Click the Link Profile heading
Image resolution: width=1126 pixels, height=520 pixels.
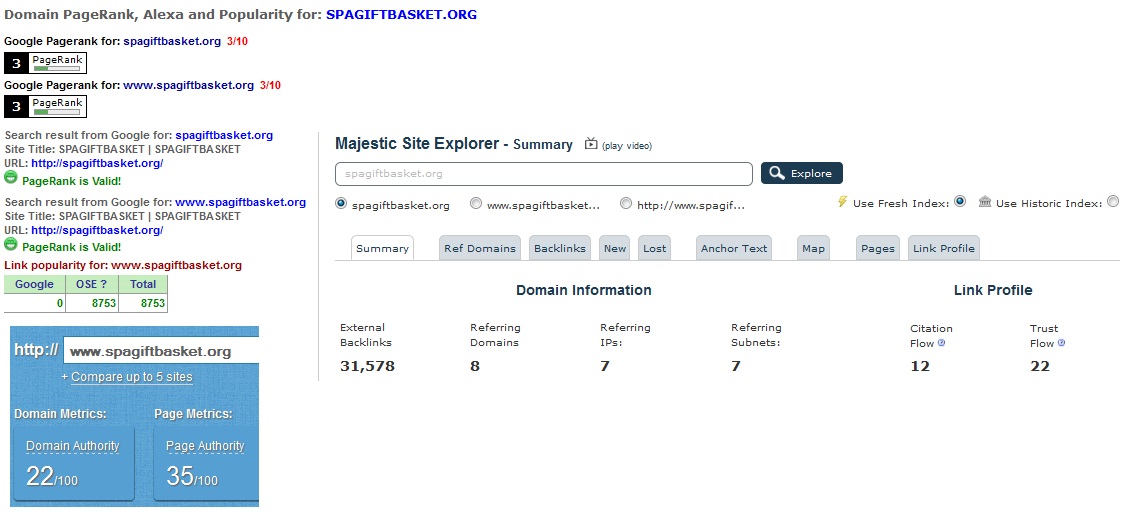(993, 290)
